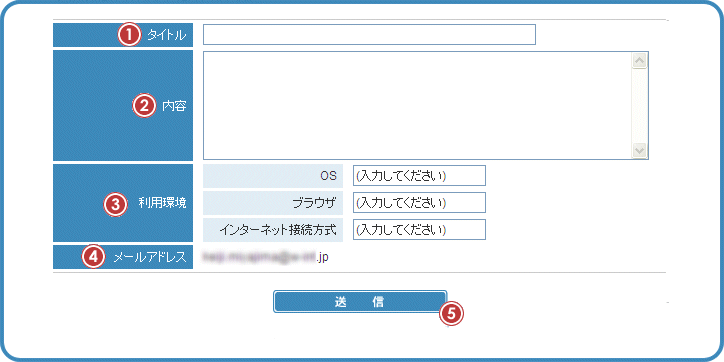Focus the 内容 text area
The width and height of the screenshot is (724, 362).
point(426,106)
